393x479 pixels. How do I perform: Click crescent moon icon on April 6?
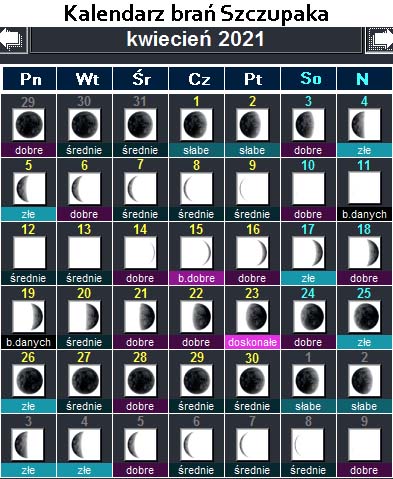pos(84,188)
